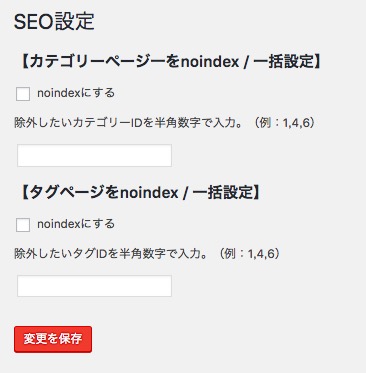
Task: Click the 除外したいカテゴリーID description text
Action: coord(165,123)
